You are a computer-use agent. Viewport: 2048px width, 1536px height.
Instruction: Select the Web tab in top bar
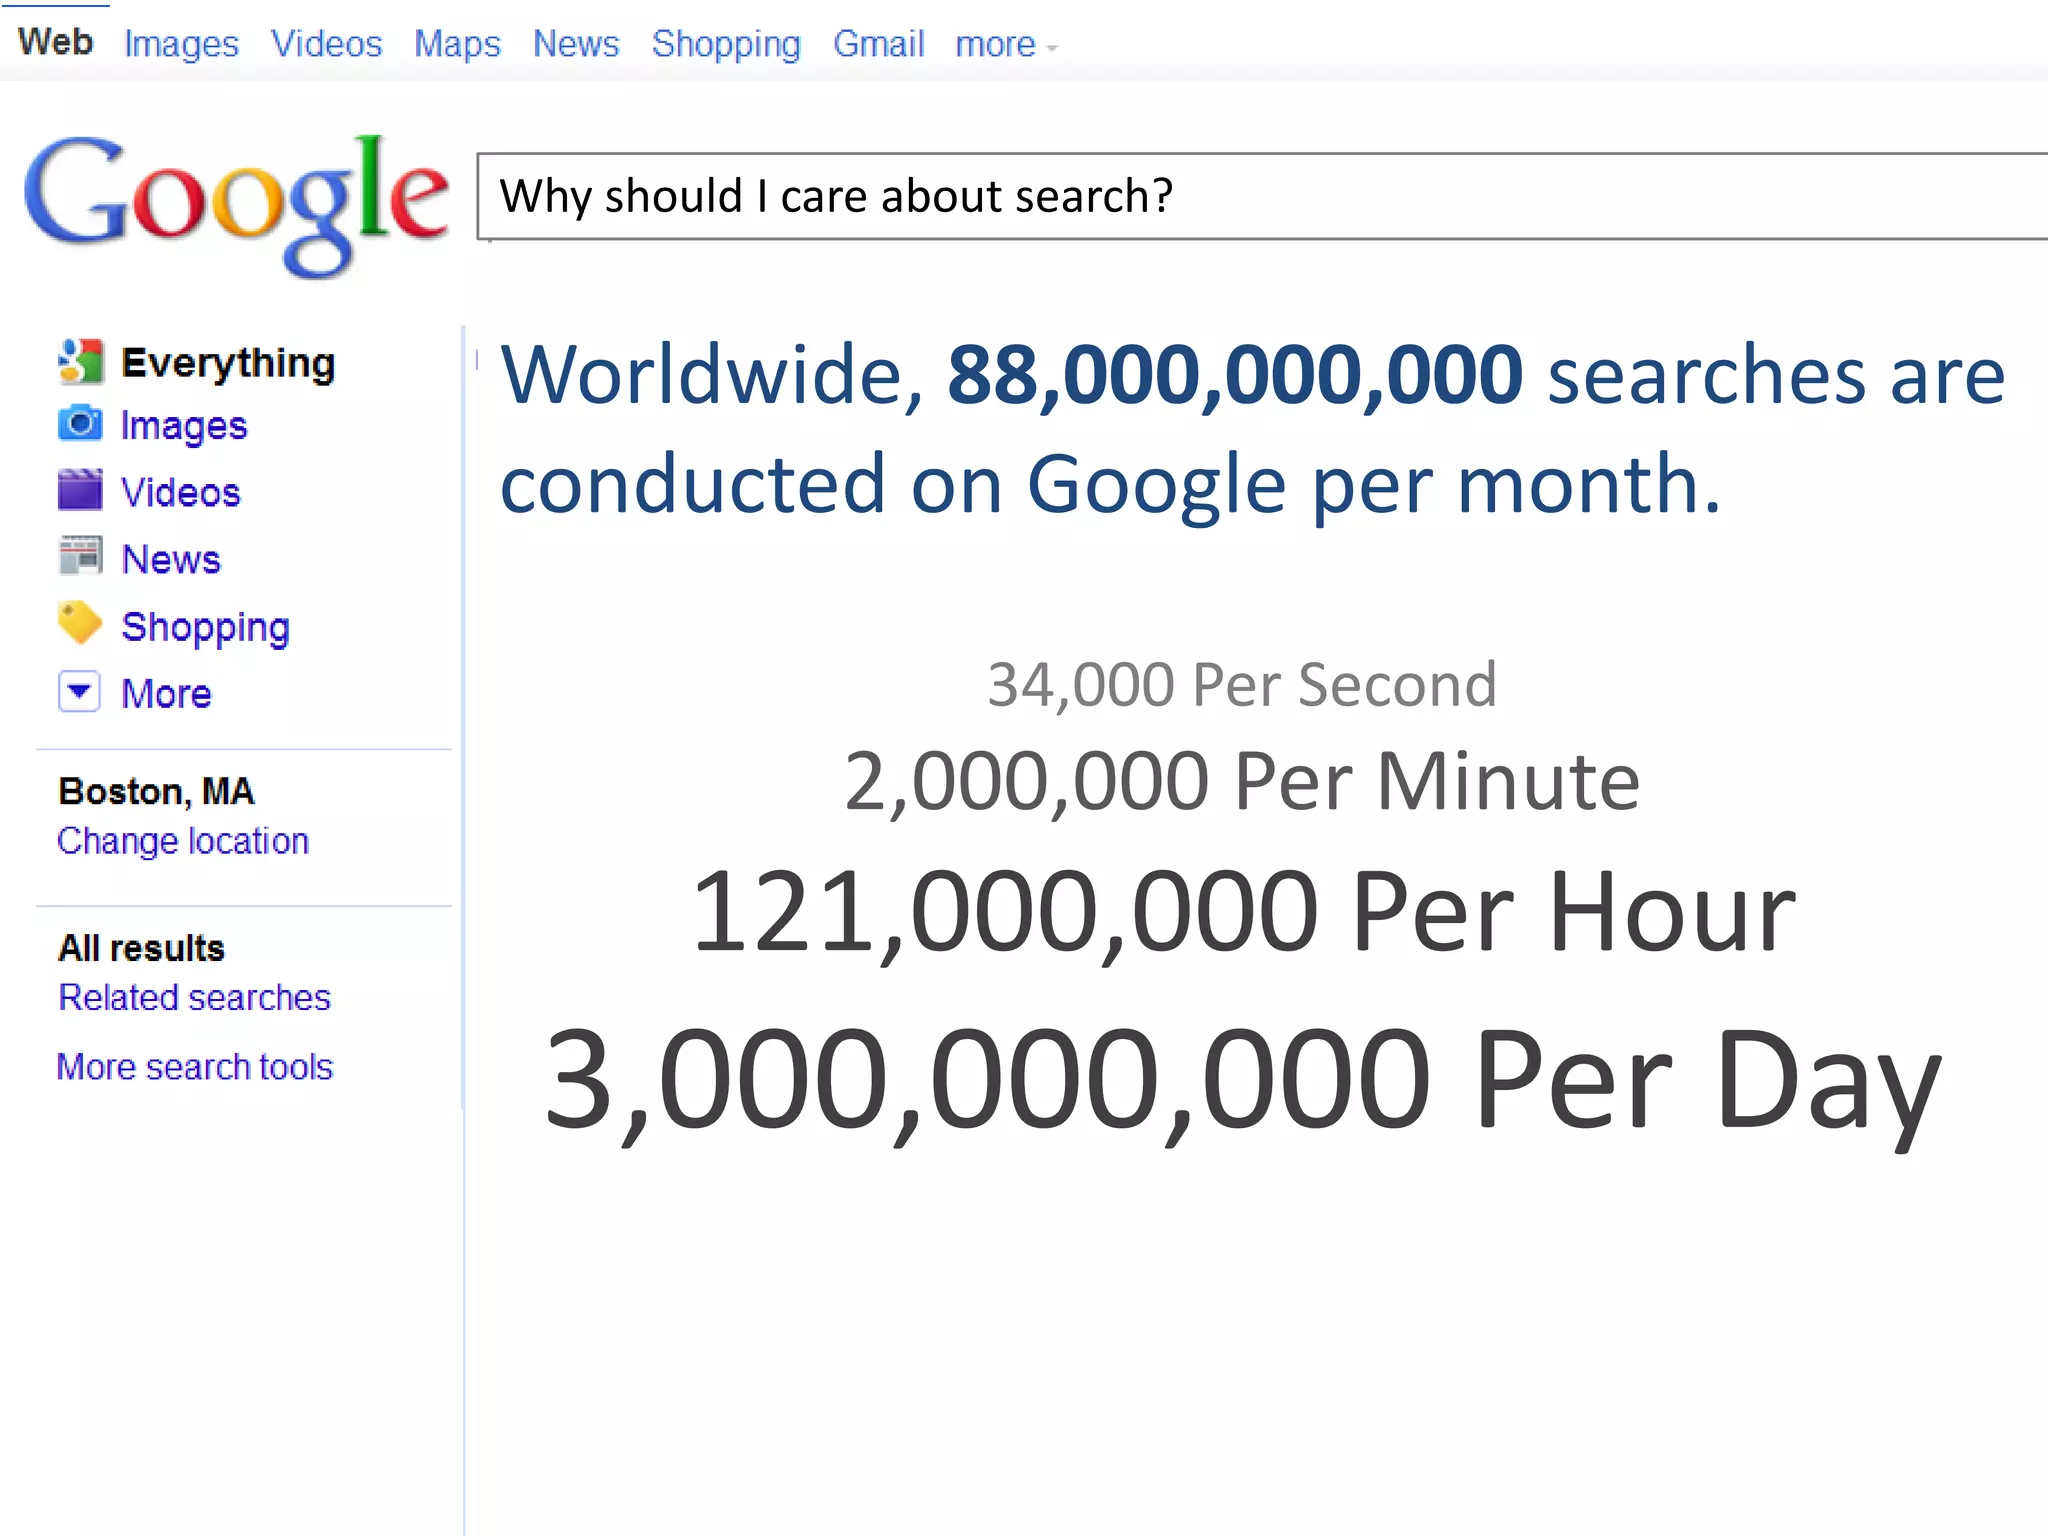point(56,43)
